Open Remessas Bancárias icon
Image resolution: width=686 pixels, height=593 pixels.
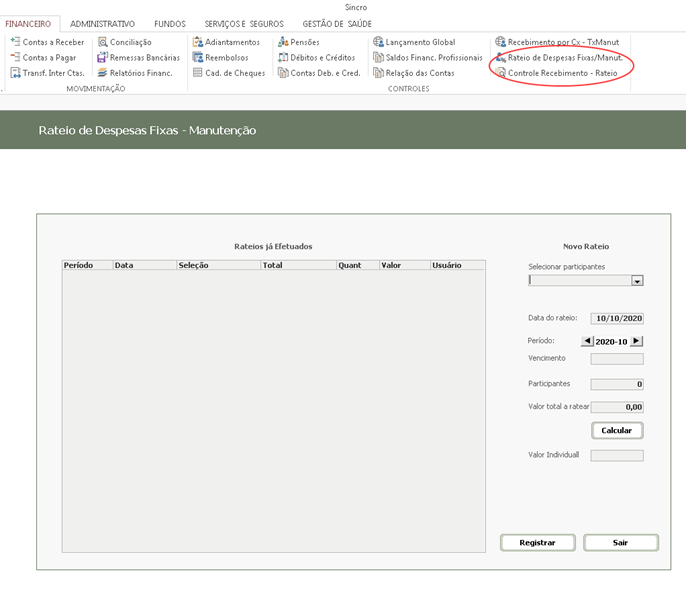(x=102, y=58)
